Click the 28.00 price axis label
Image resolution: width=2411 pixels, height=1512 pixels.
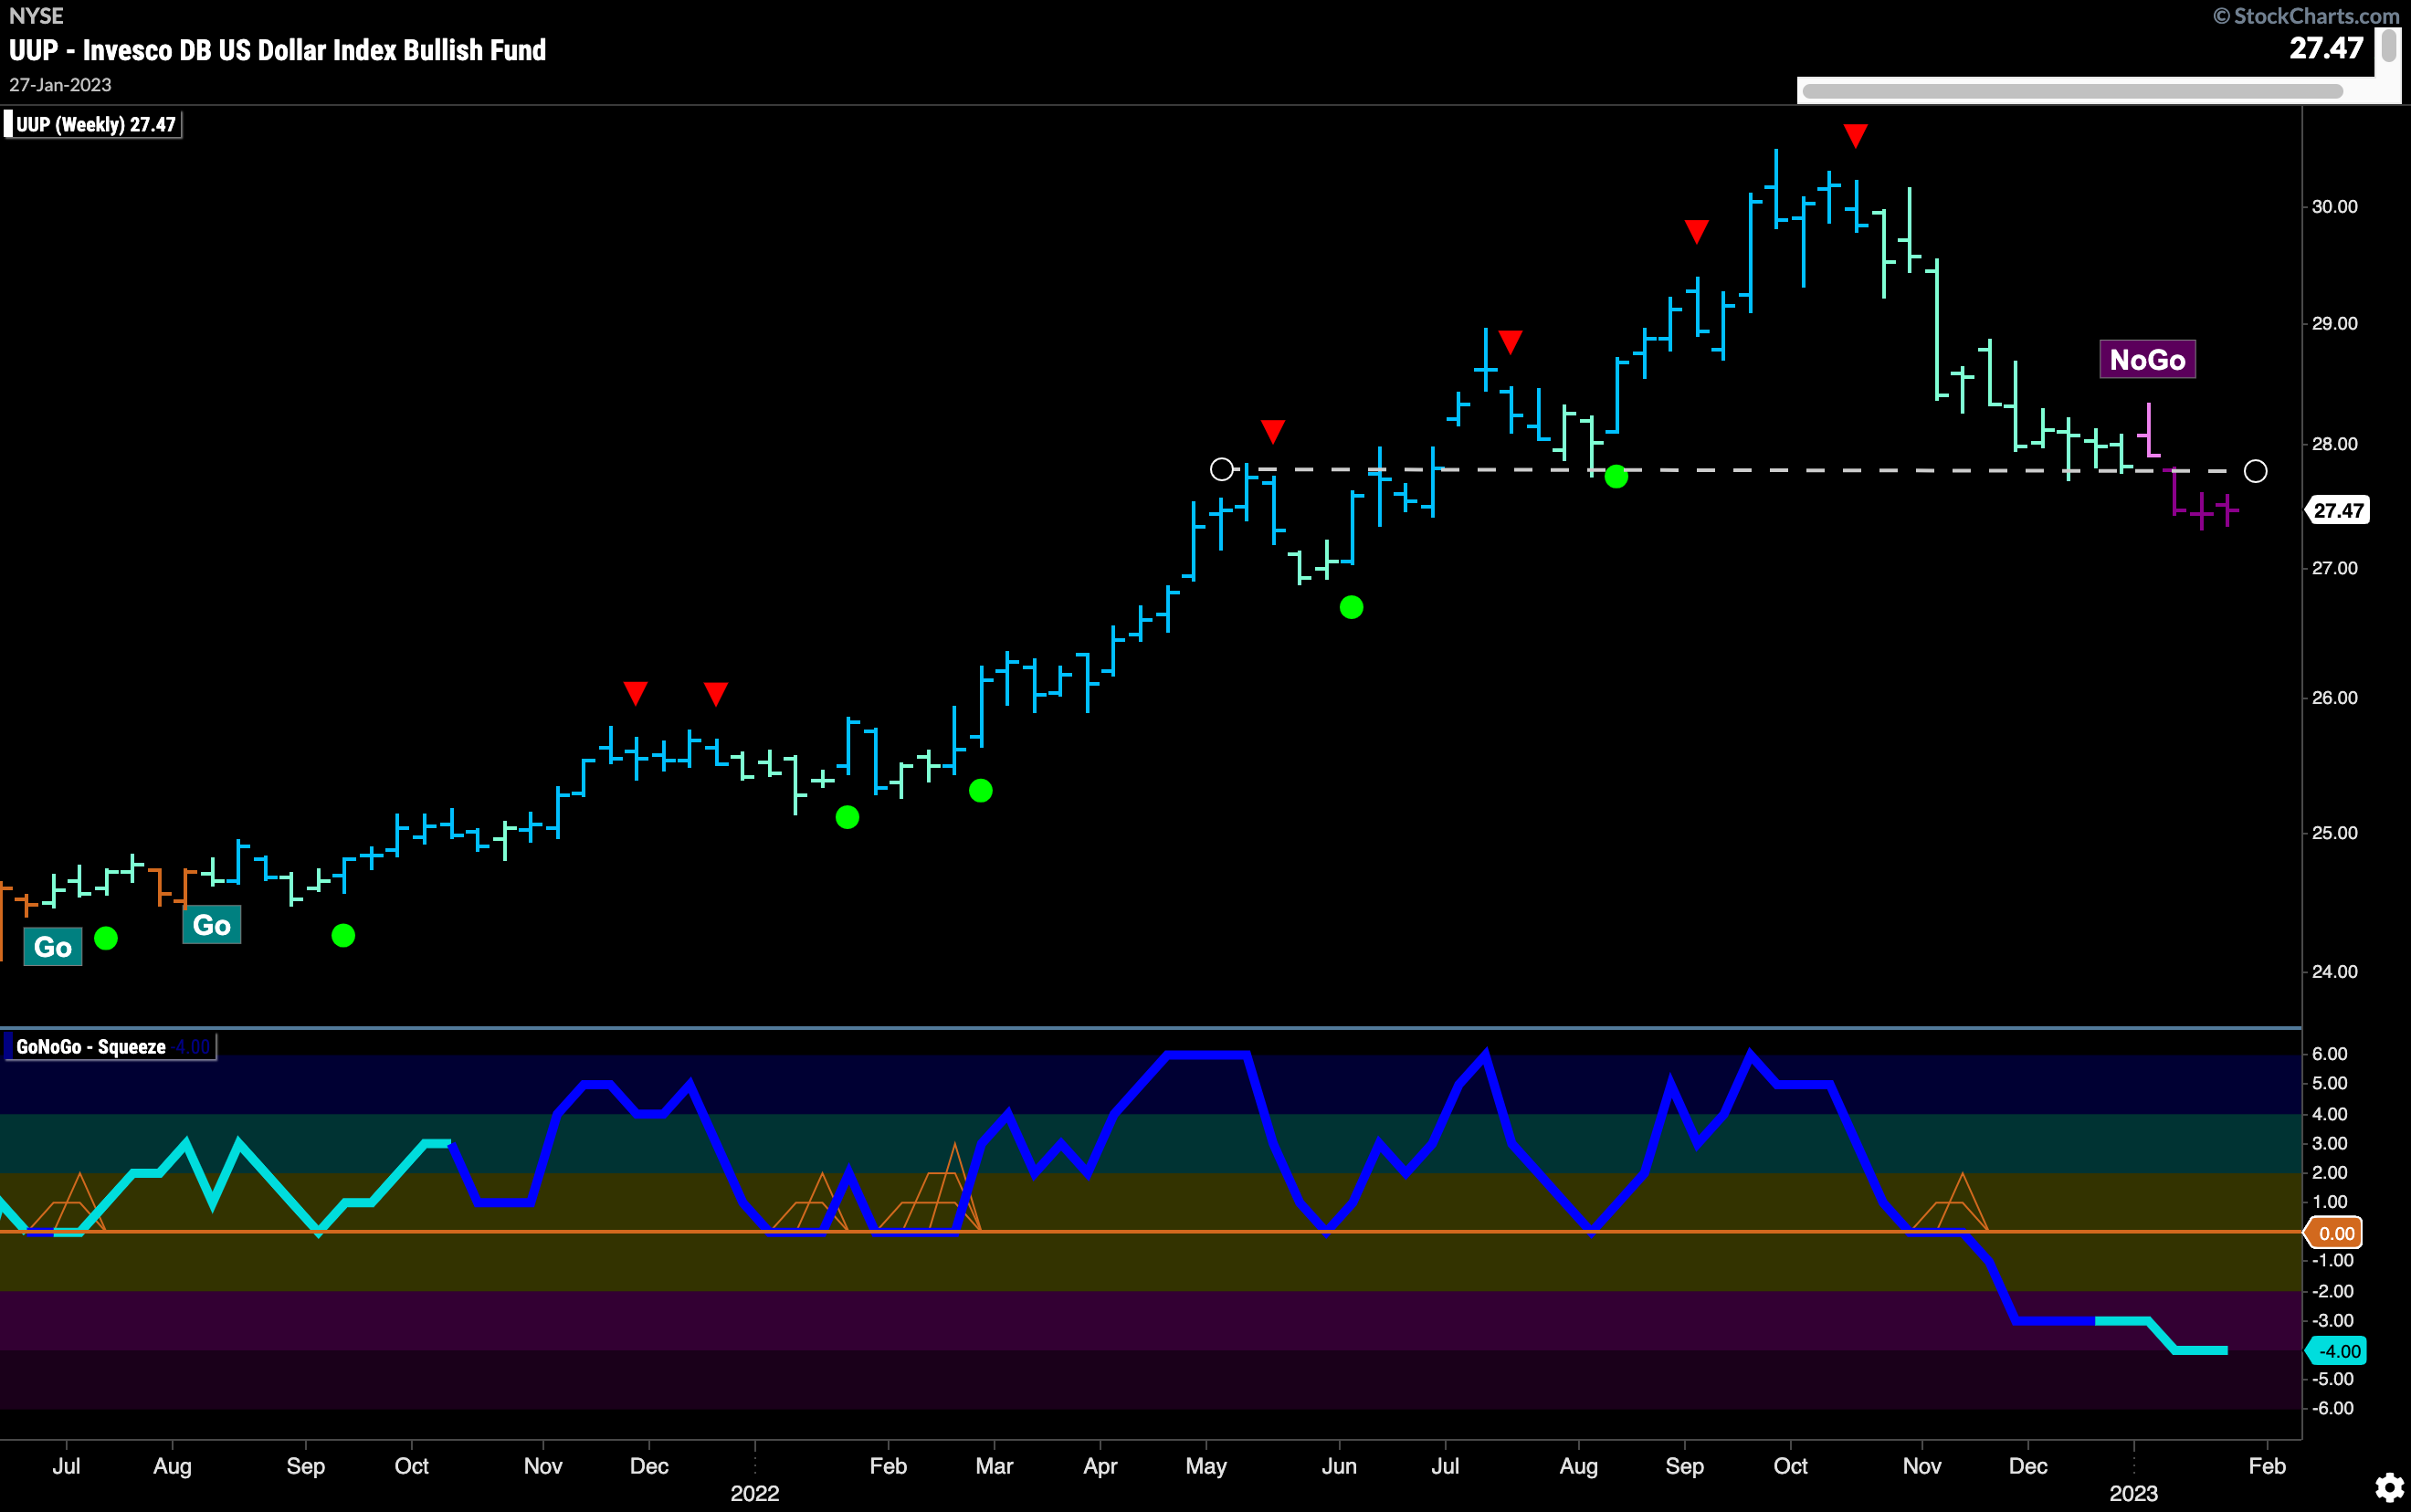point(2334,444)
